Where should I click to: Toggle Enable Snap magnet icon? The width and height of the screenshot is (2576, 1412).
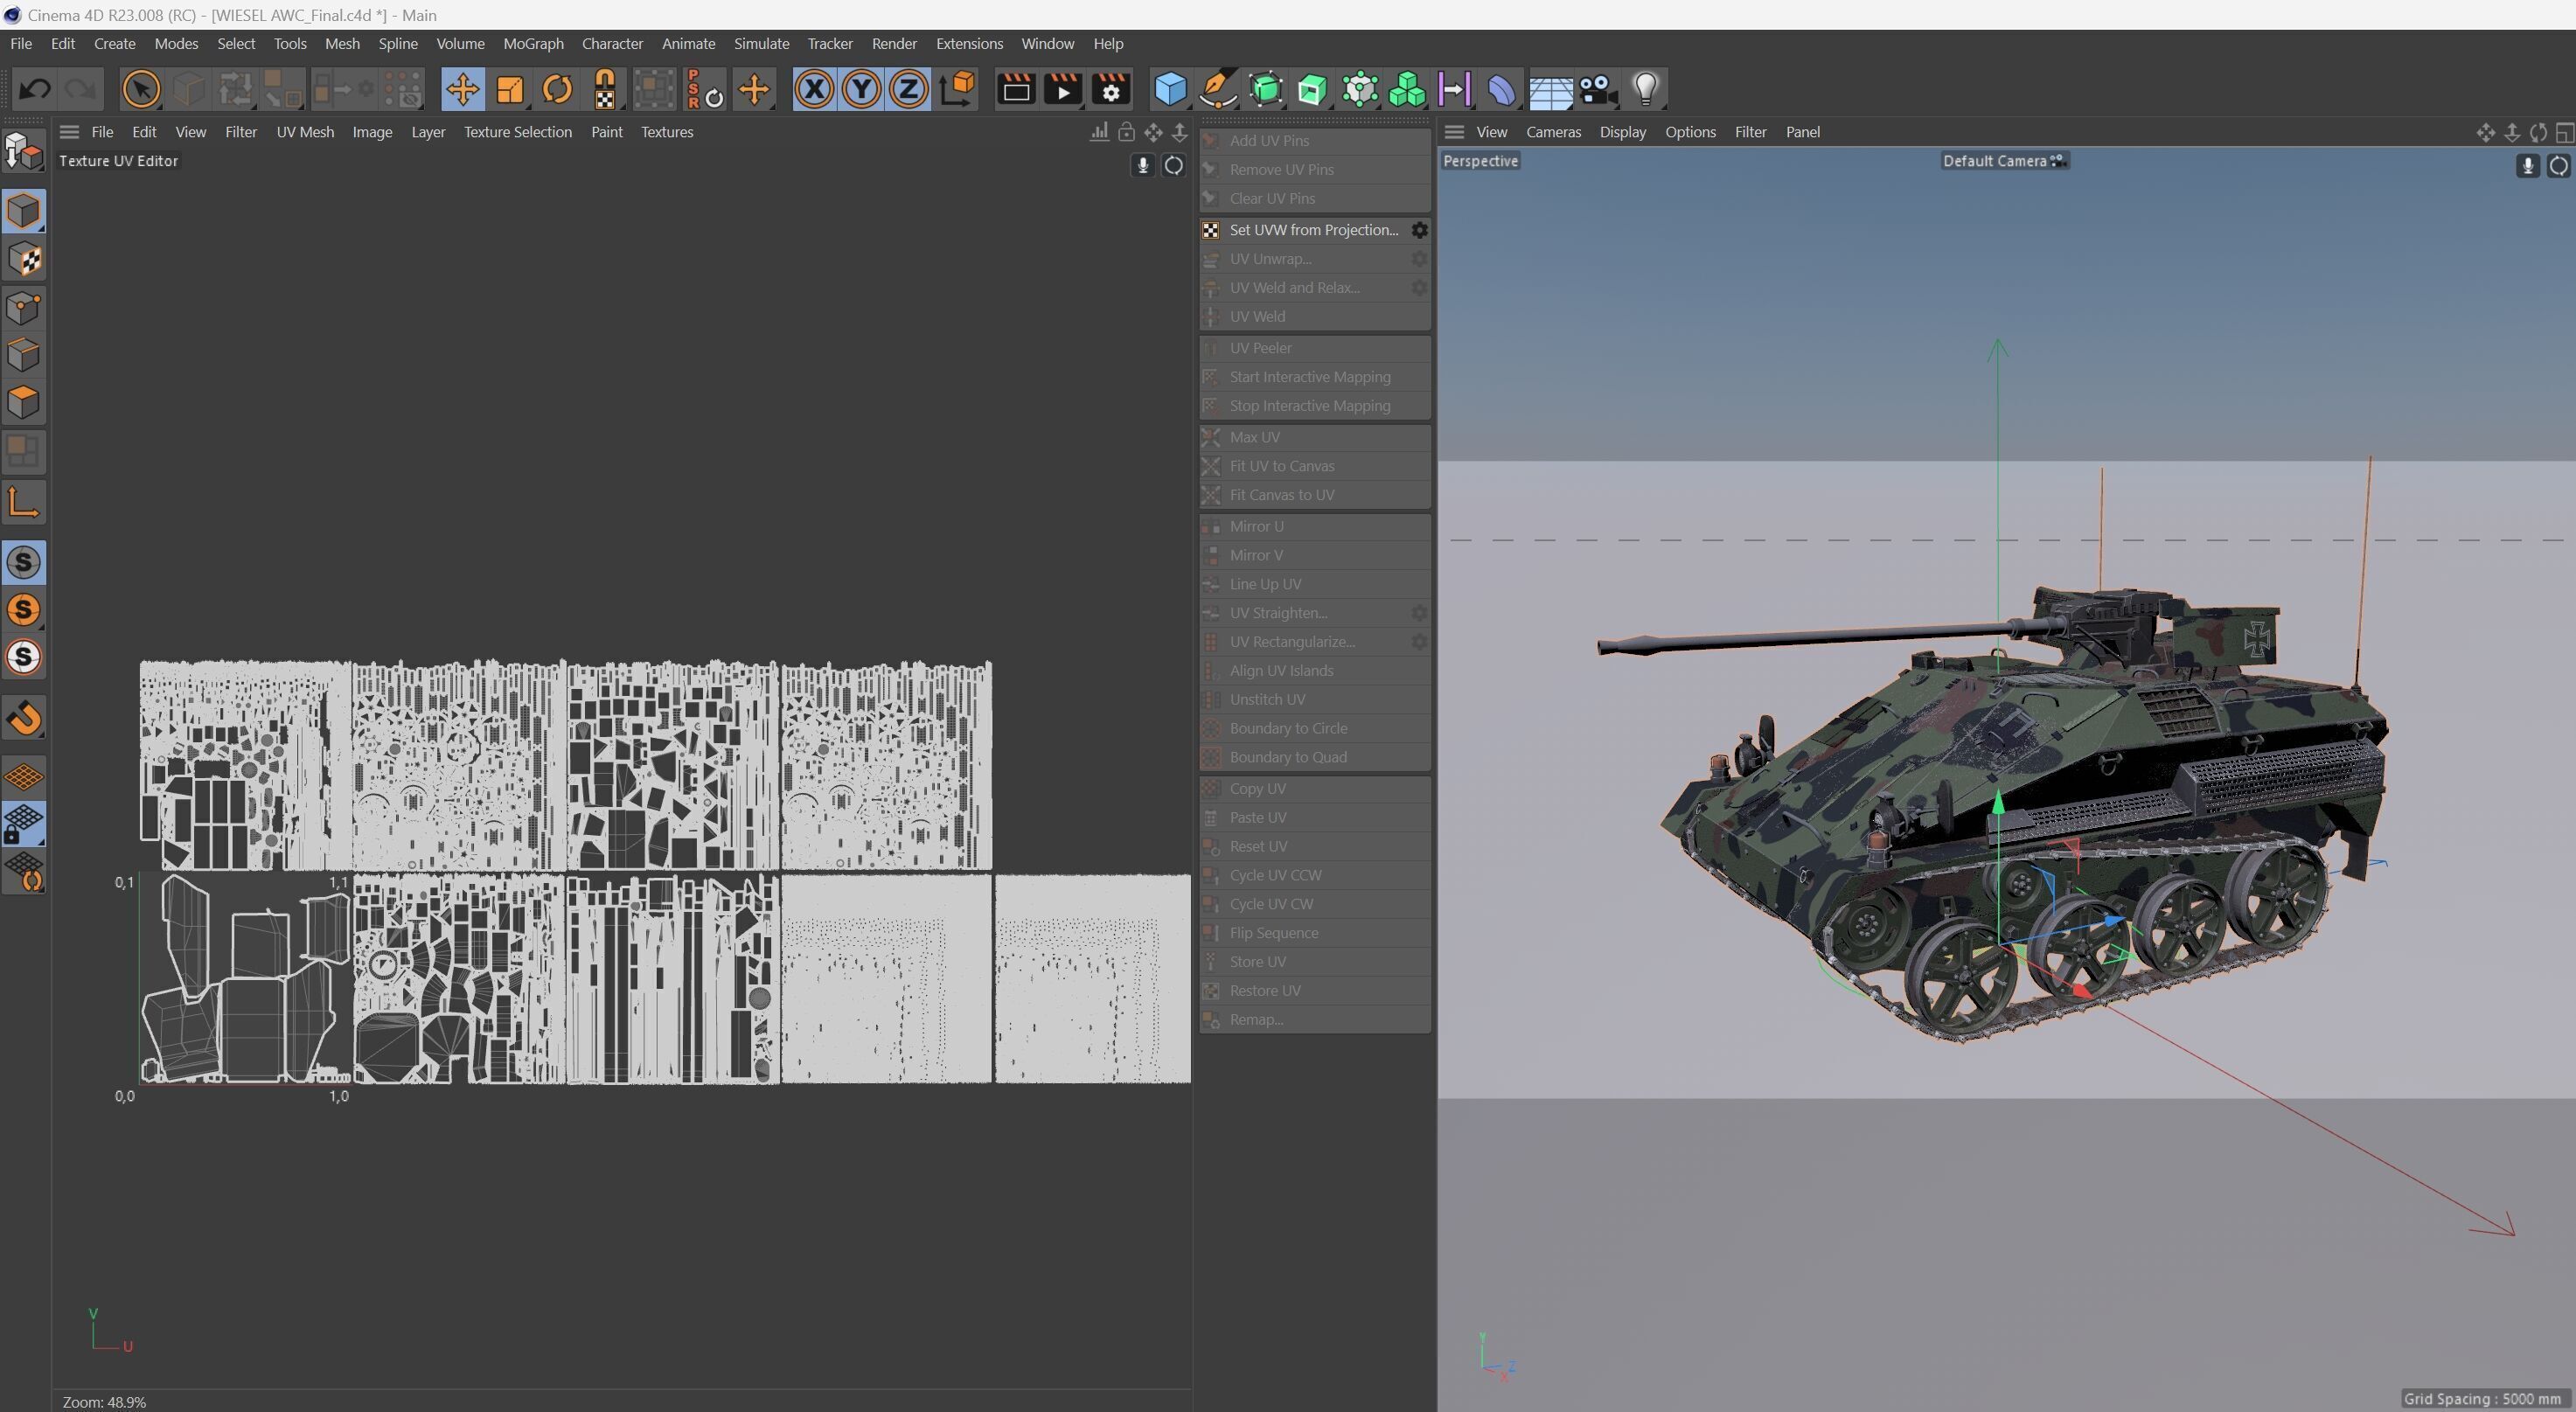tap(24, 718)
